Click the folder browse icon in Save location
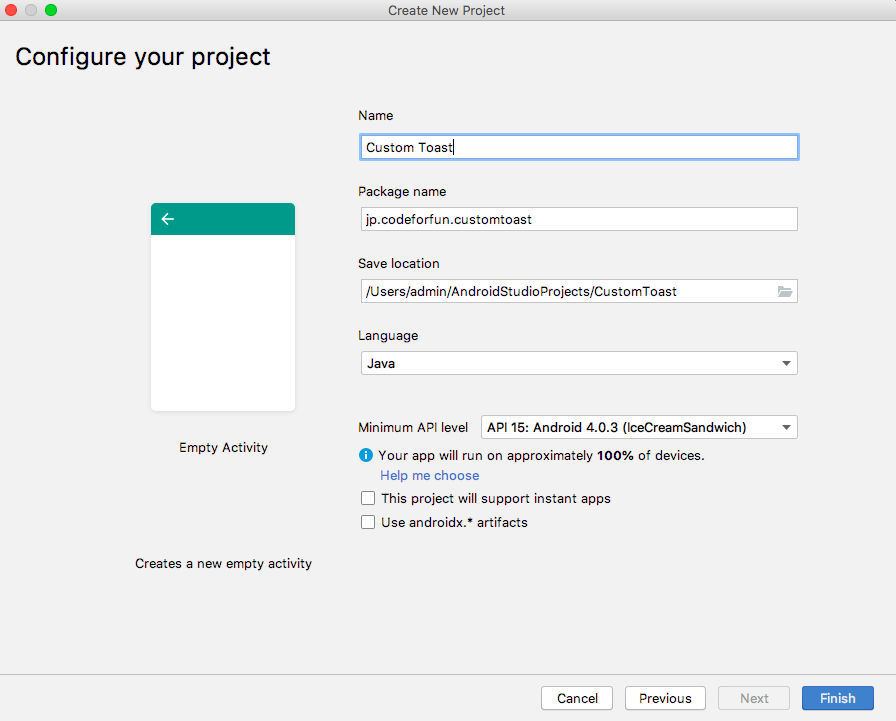This screenshot has width=896, height=721. click(785, 292)
